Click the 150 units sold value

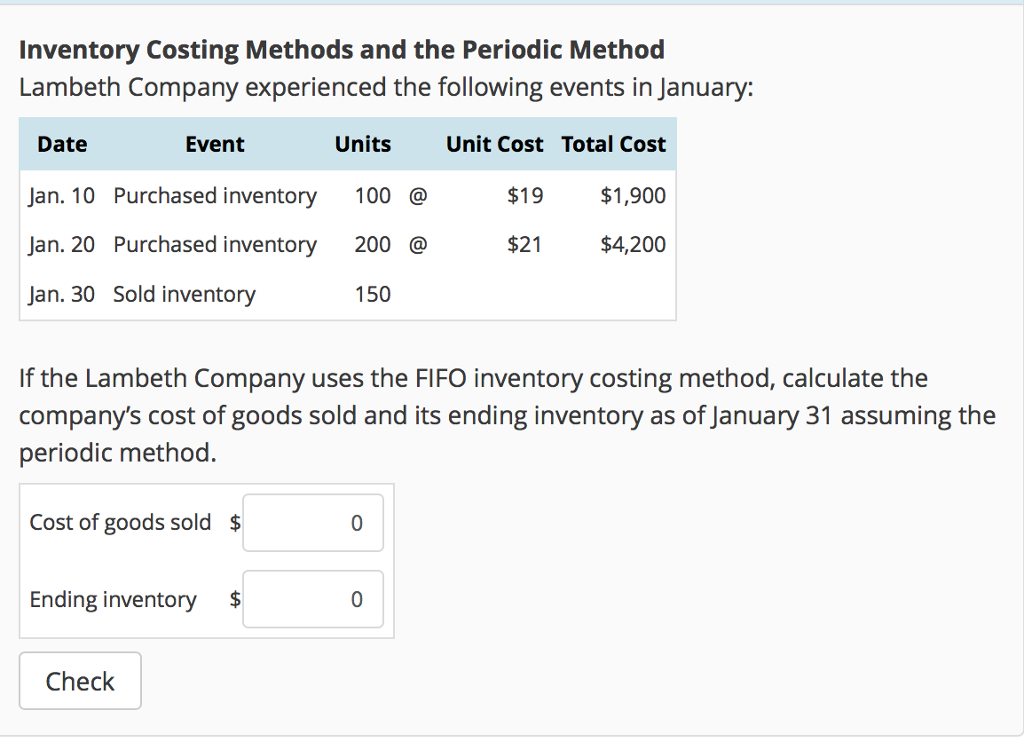[373, 294]
